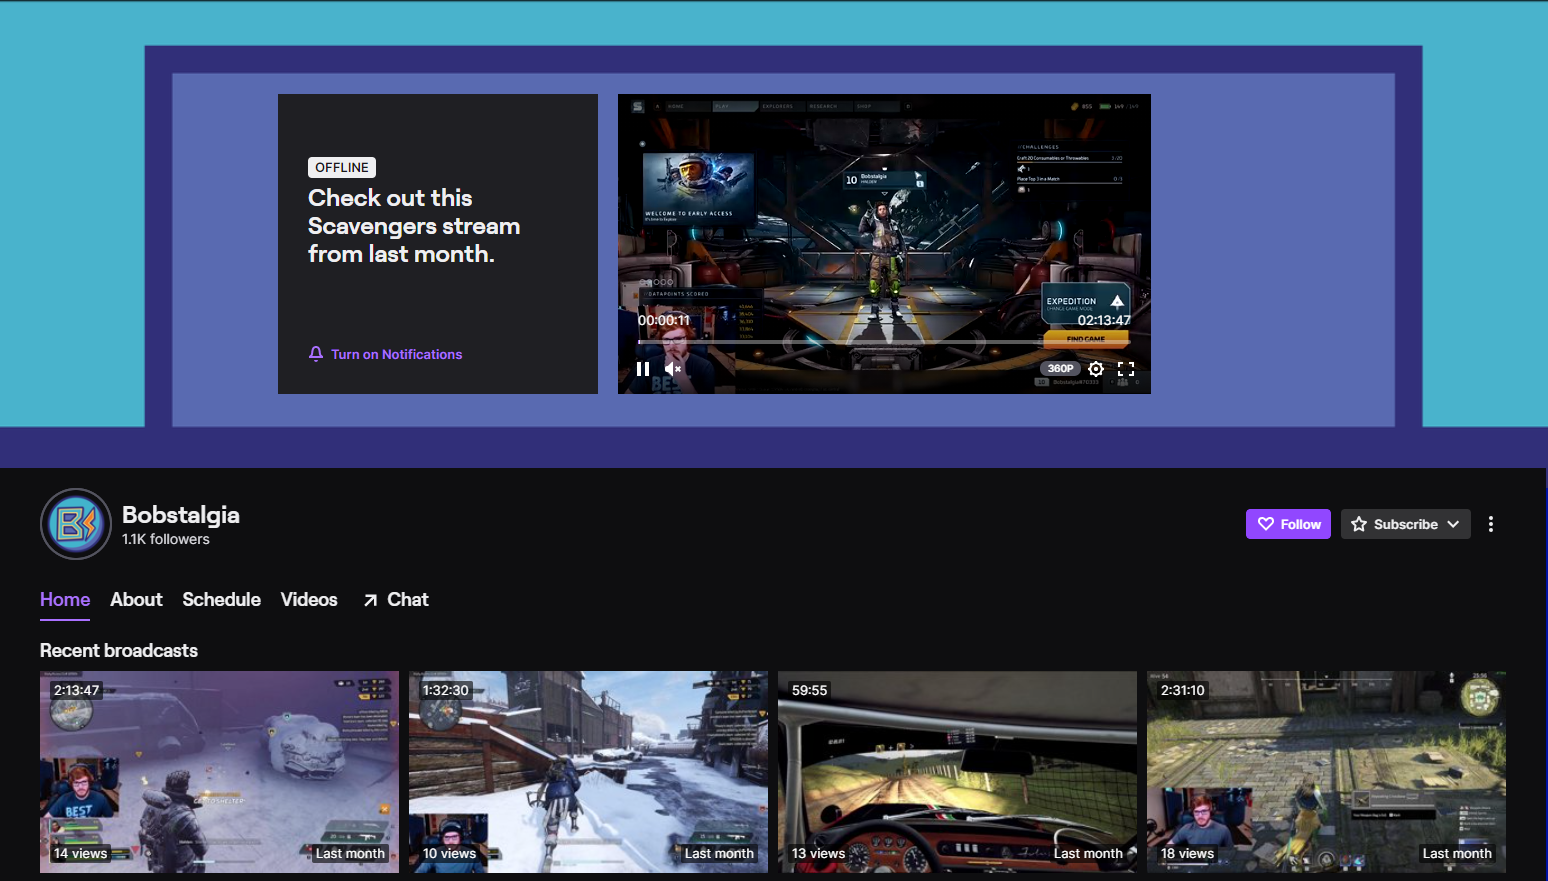Click the OFFLINE status badge
This screenshot has width=1548, height=881.
click(342, 168)
